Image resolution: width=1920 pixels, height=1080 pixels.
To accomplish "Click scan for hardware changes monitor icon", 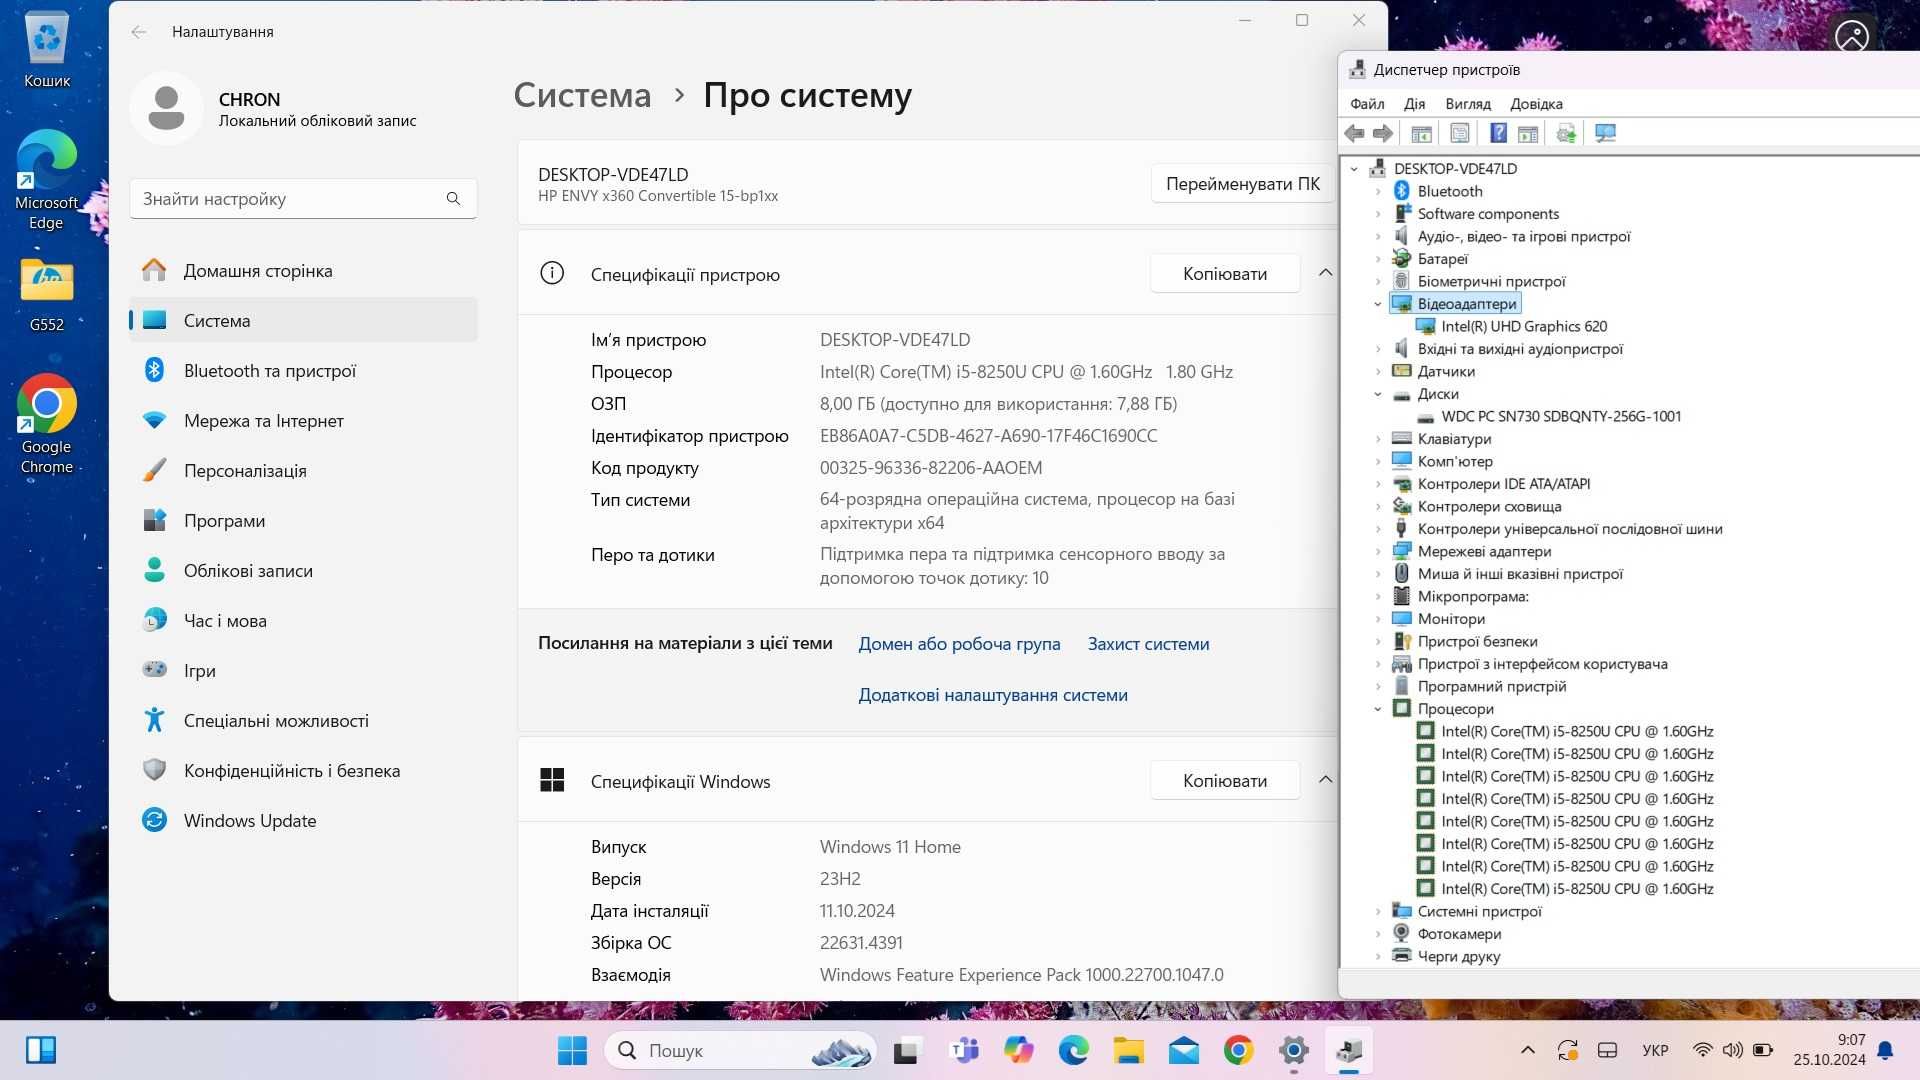I will tap(1605, 133).
